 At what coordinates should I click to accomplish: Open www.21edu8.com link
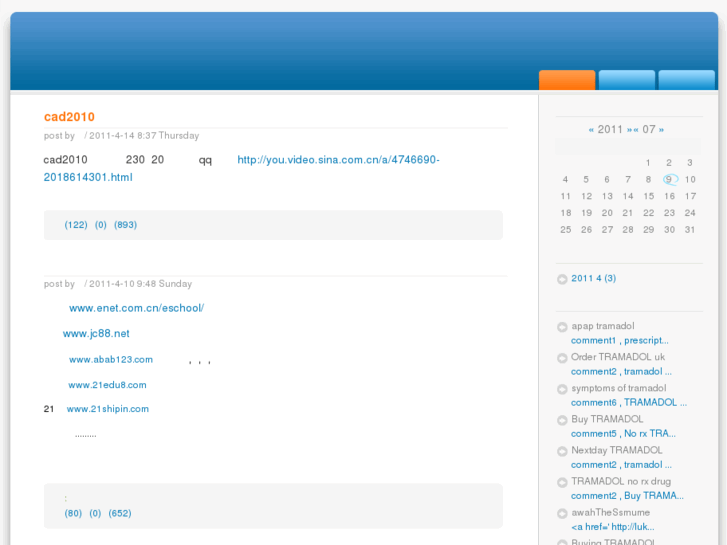107,385
